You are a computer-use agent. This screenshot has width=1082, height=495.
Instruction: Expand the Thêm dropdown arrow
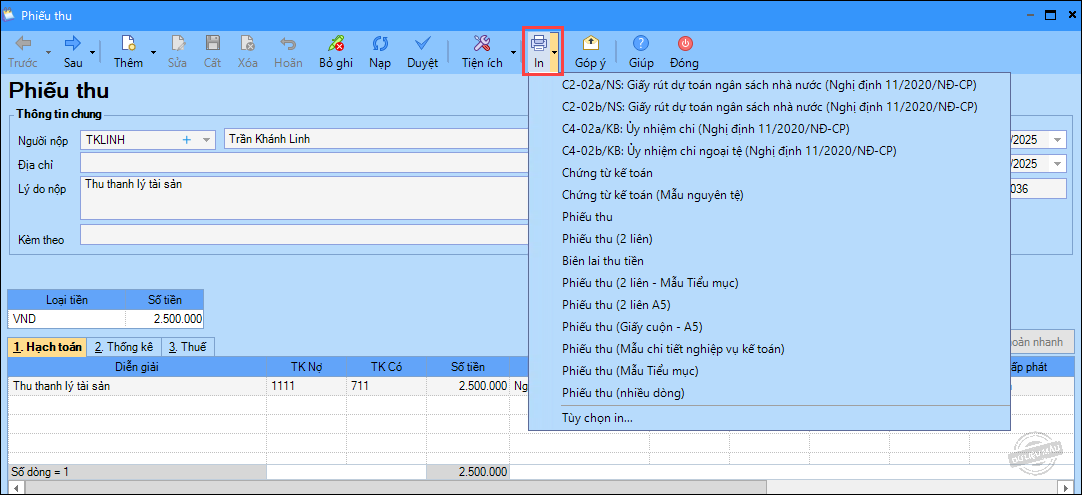point(153,52)
